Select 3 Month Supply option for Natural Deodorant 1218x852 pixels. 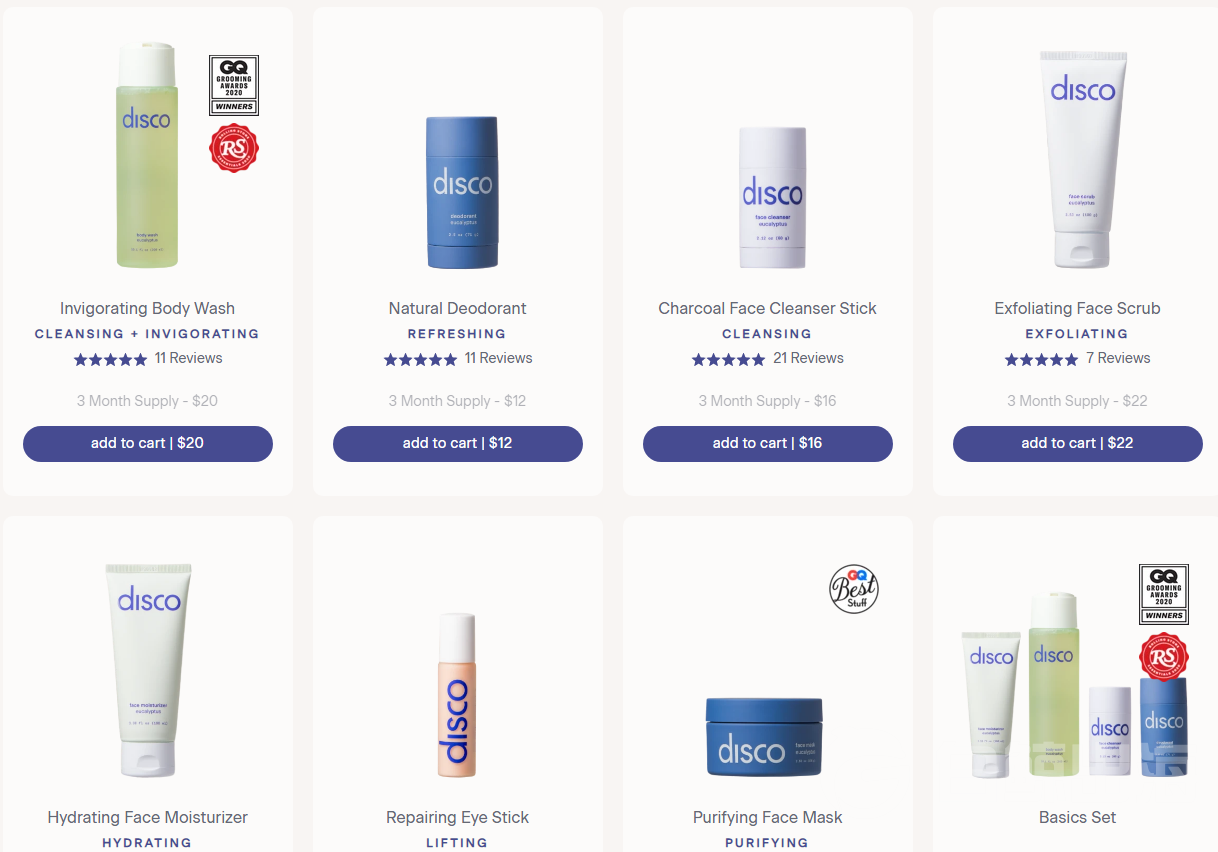pos(457,401)
